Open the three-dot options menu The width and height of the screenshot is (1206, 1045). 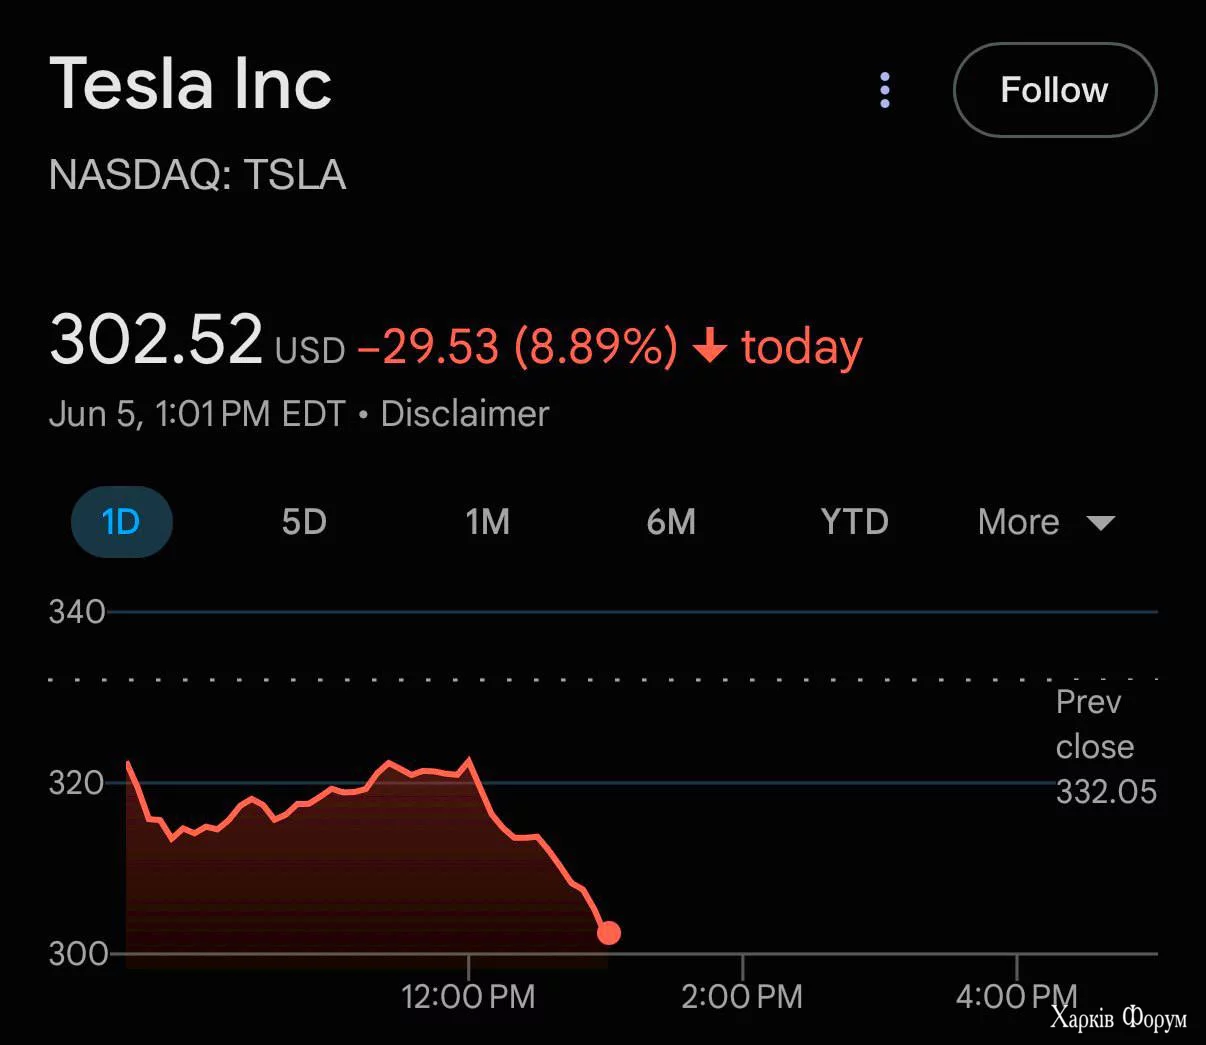pos(885,90)
